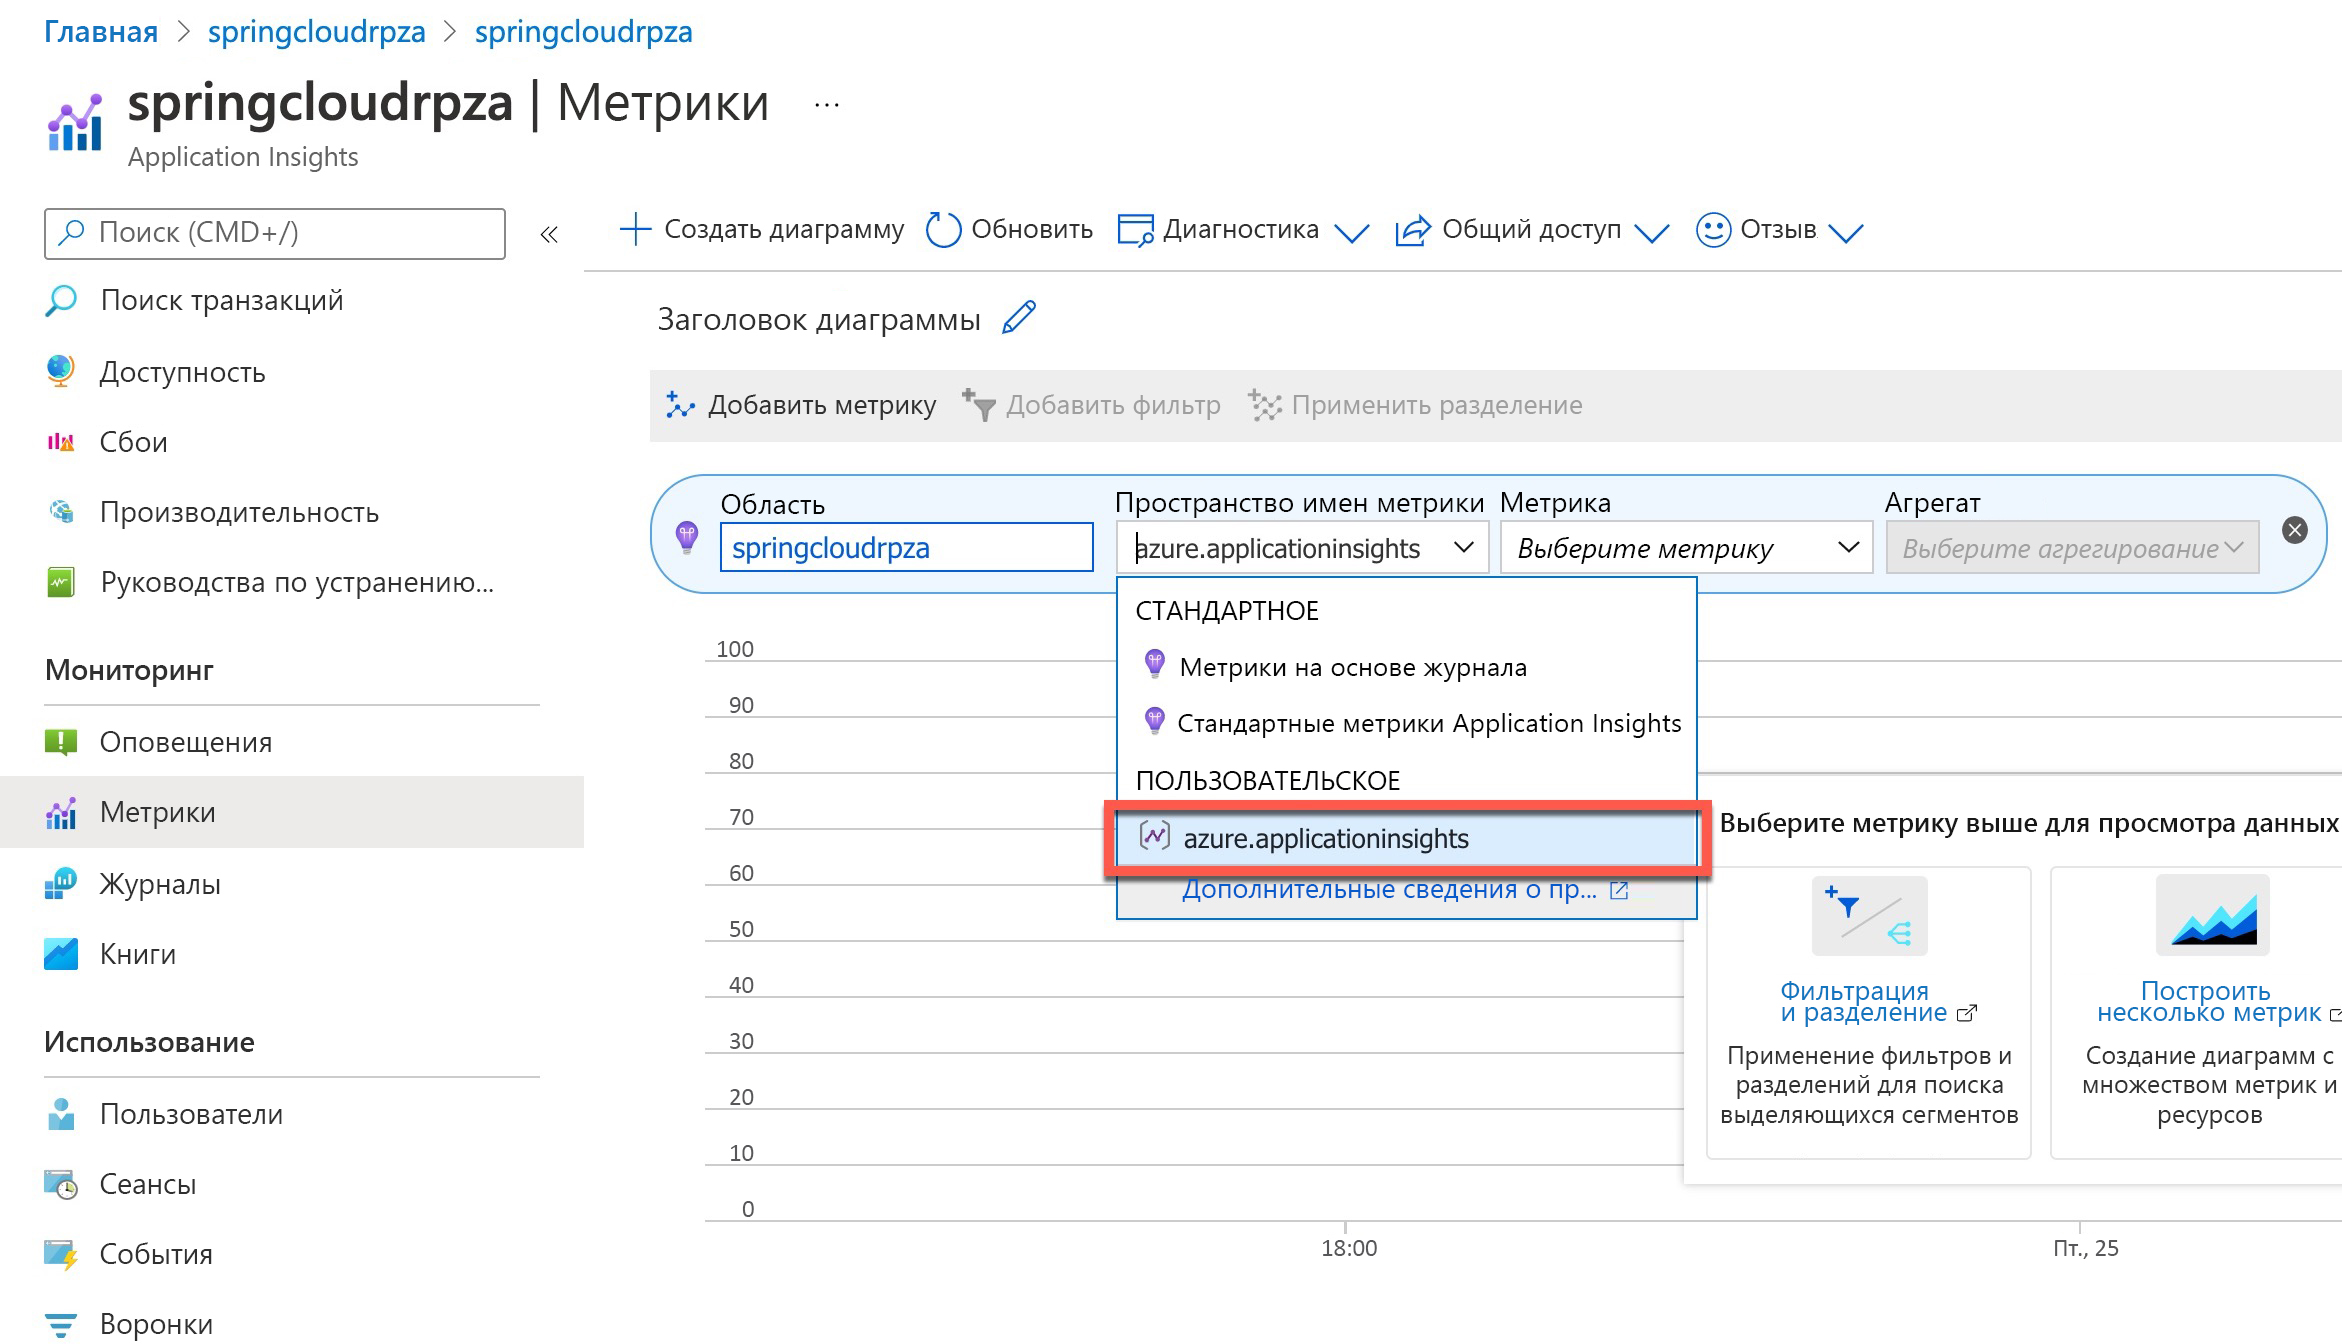Image resolution: width=2342 pixels, height=1344 pixels.
Task: Click the Журналы logs icon
Action: click(61, 883)
